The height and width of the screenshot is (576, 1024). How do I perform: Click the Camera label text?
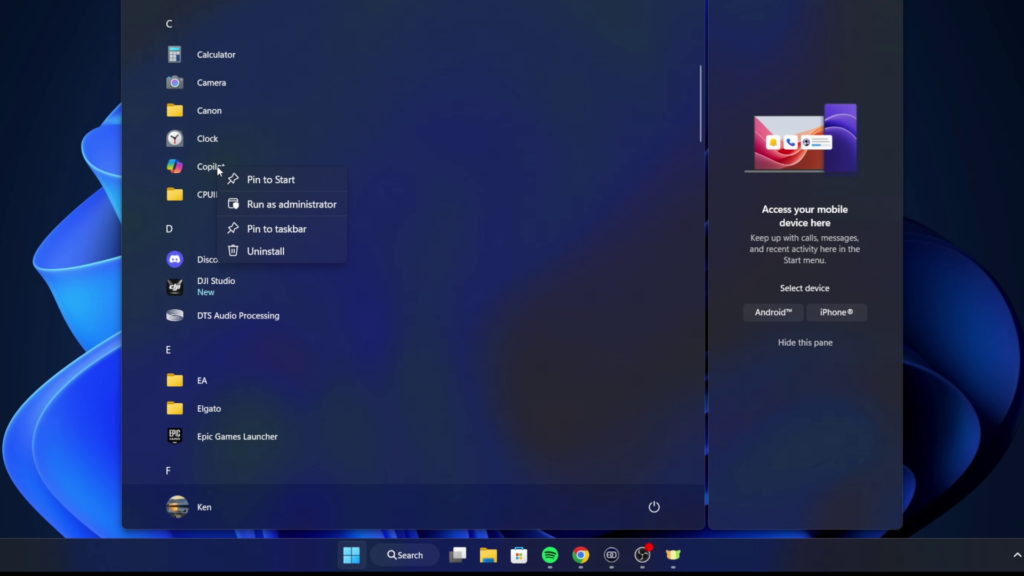tap(212, 83)
